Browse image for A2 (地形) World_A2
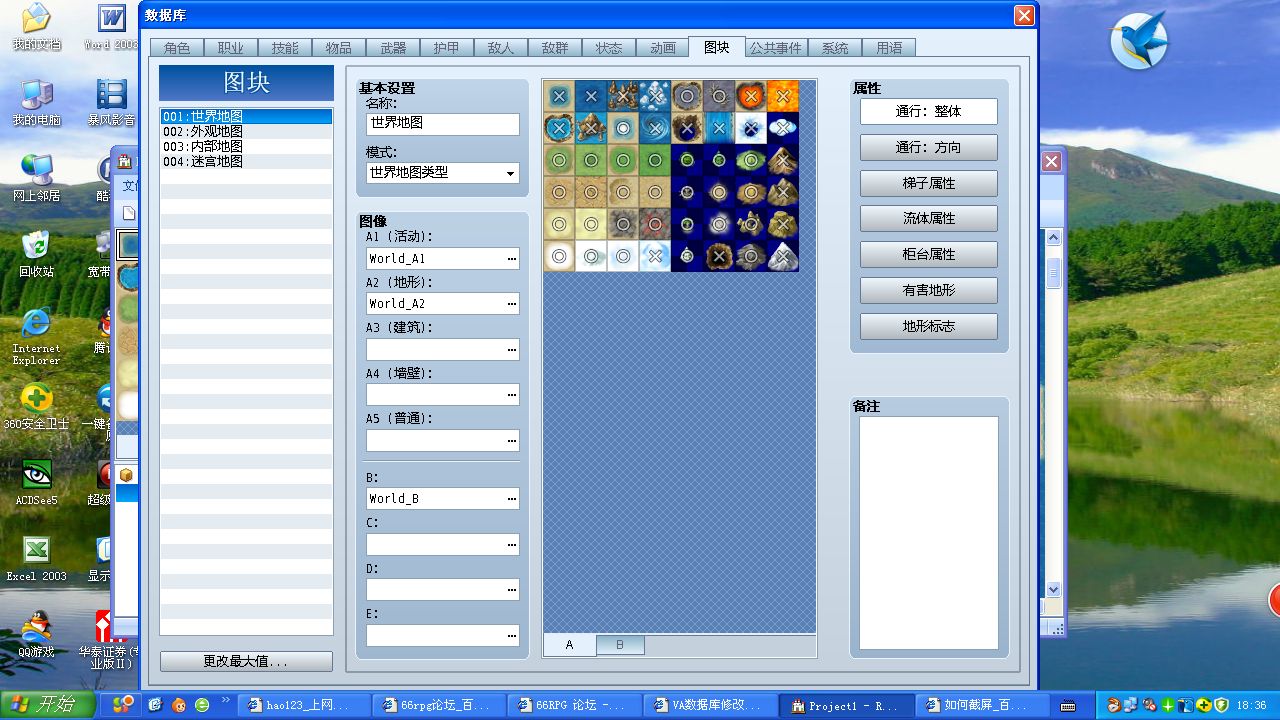 [x=512, y=303]
